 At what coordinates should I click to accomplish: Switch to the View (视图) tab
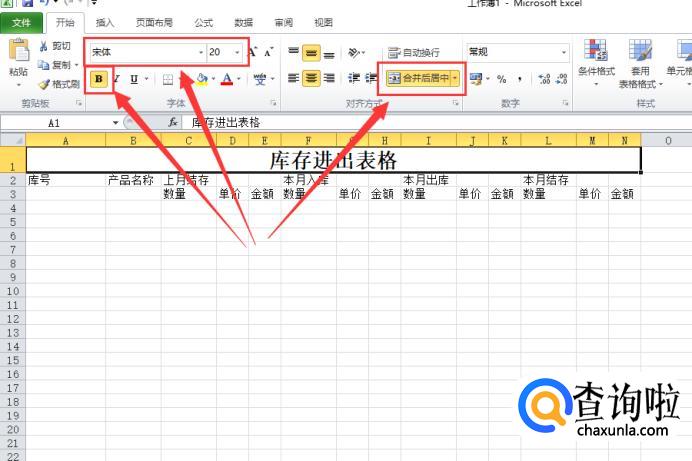point(323,22)
